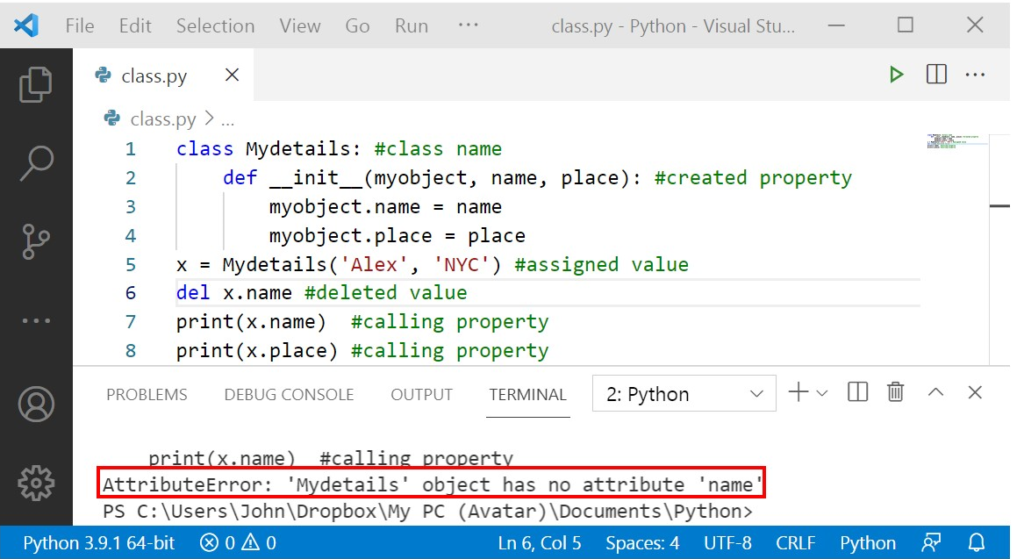Click the 'print(x.name)' editor line 7

coord(362,322)
